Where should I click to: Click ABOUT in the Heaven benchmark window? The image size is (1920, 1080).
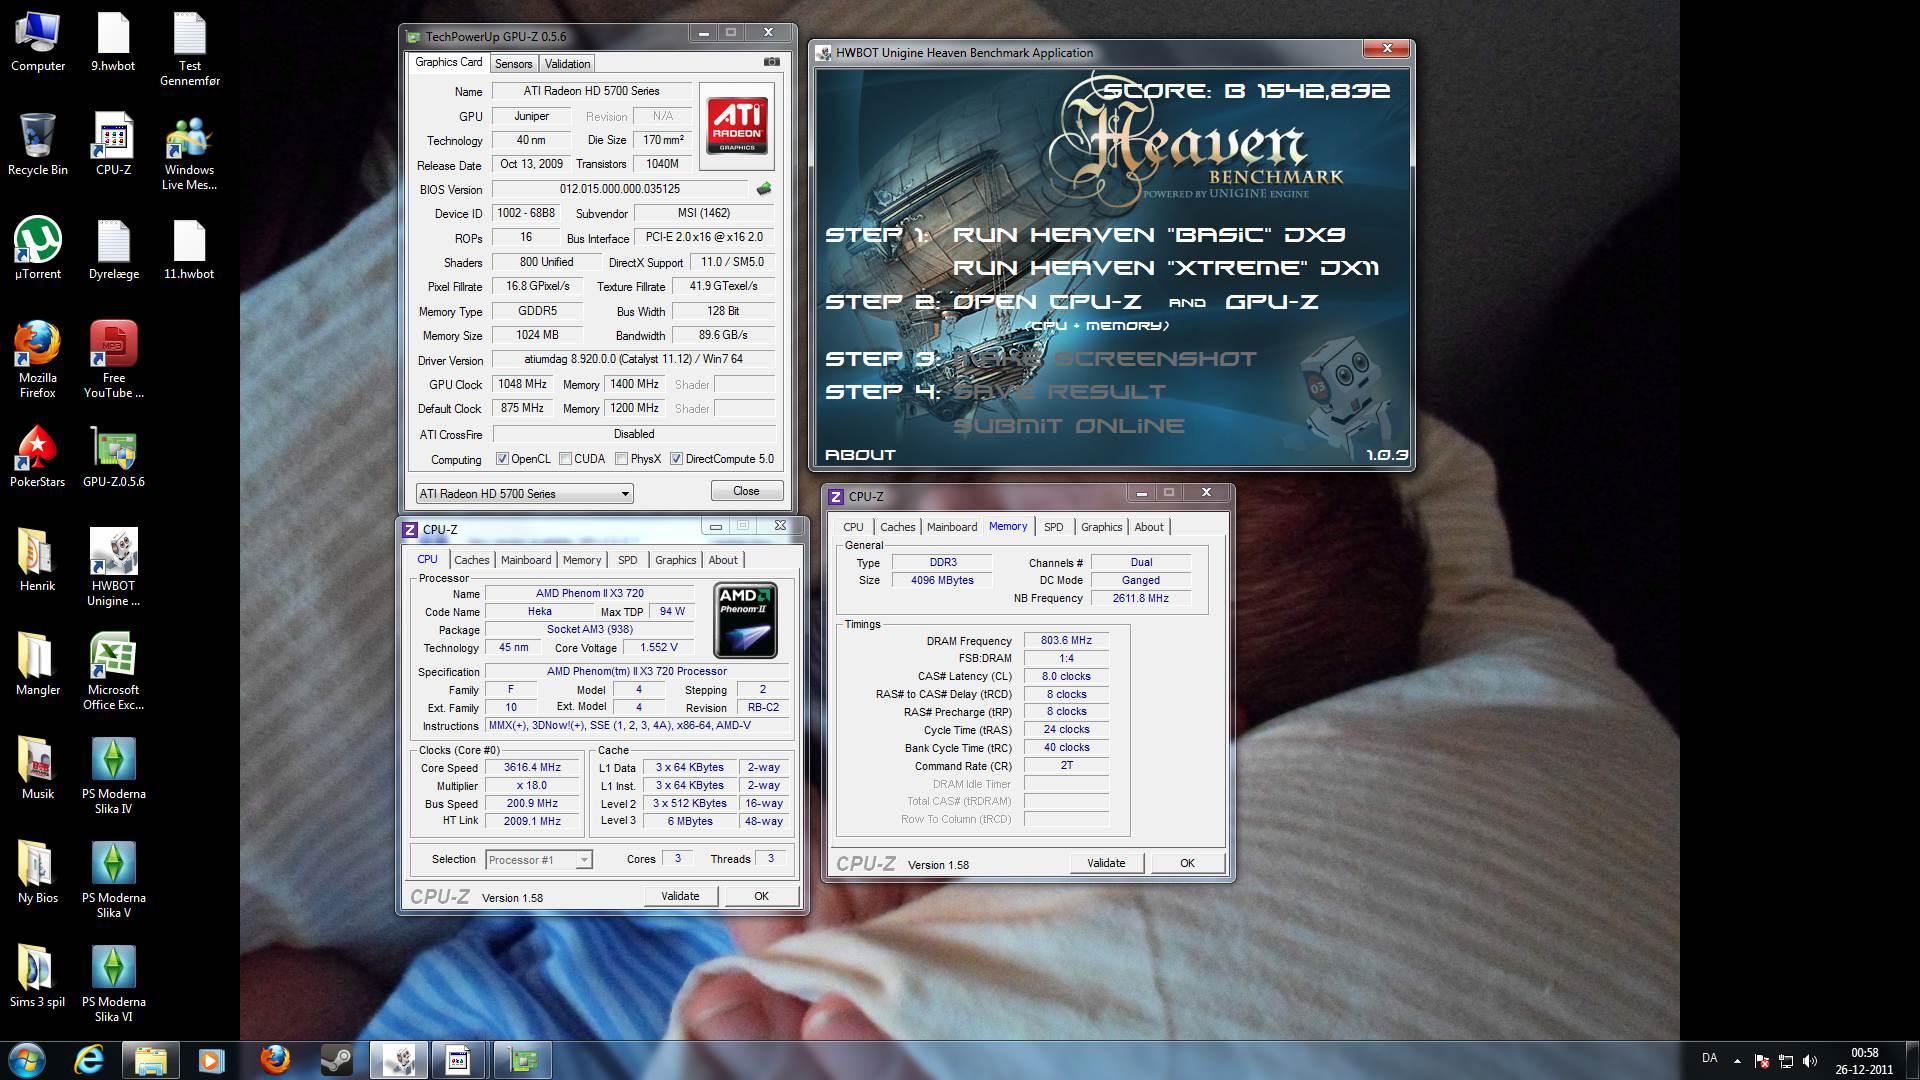[x=860, y=455]
